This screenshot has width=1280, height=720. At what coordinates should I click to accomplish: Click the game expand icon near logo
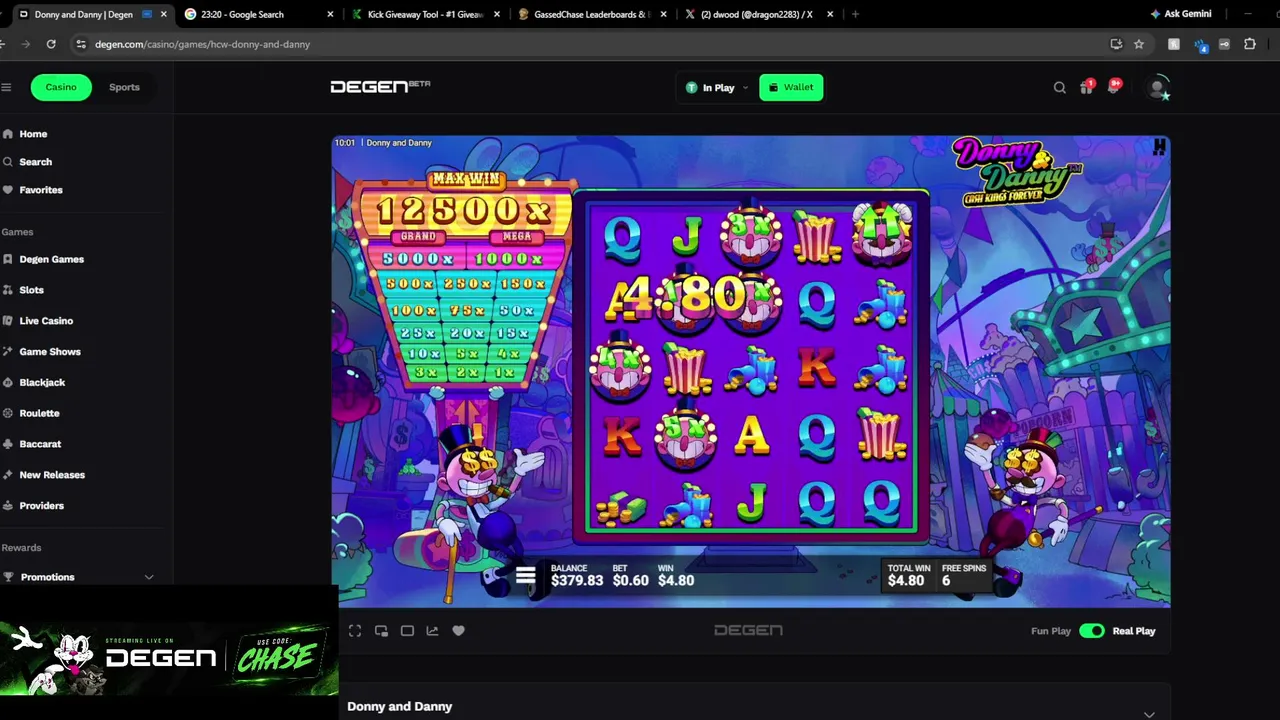coord(1159,148)
